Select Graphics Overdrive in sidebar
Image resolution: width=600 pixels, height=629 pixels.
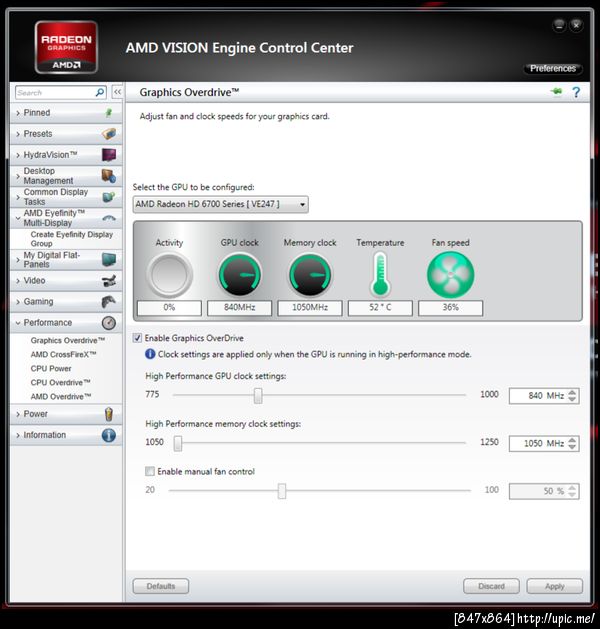tap(68, 340)
